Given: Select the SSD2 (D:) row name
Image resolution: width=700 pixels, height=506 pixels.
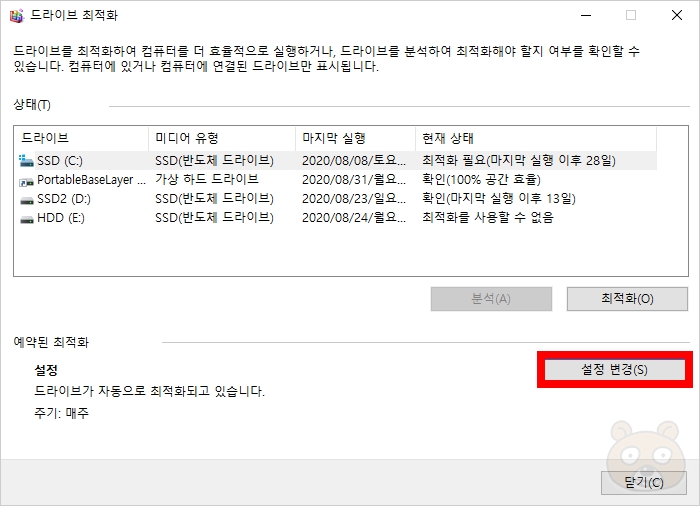Looking at the screenshot, I should click(x=64, y=199).
